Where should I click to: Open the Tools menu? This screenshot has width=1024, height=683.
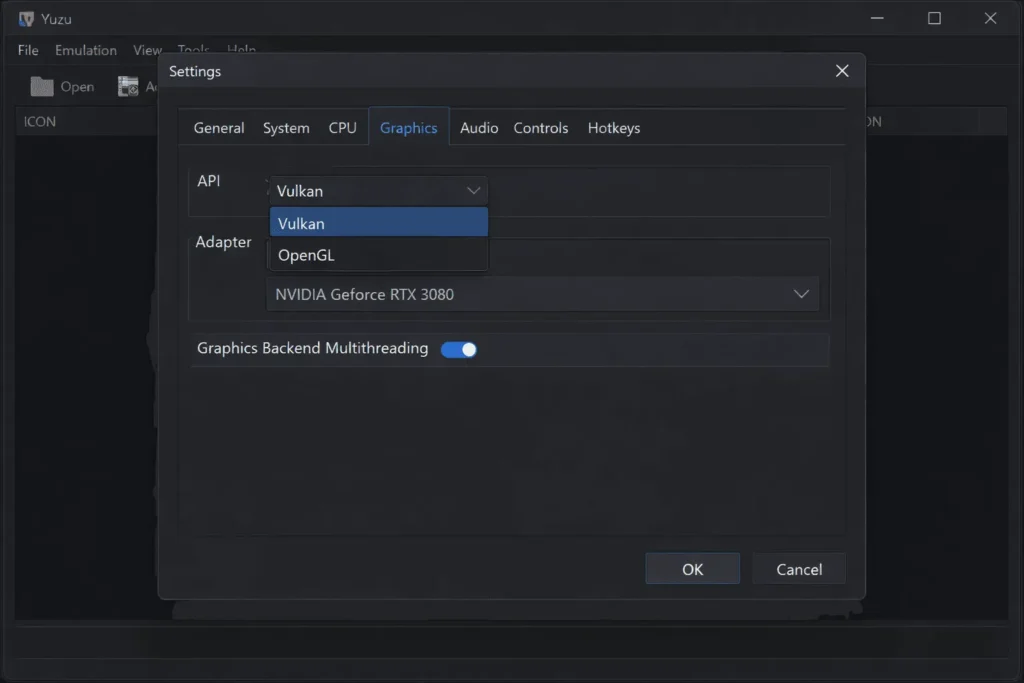click(x=192, y=50)
